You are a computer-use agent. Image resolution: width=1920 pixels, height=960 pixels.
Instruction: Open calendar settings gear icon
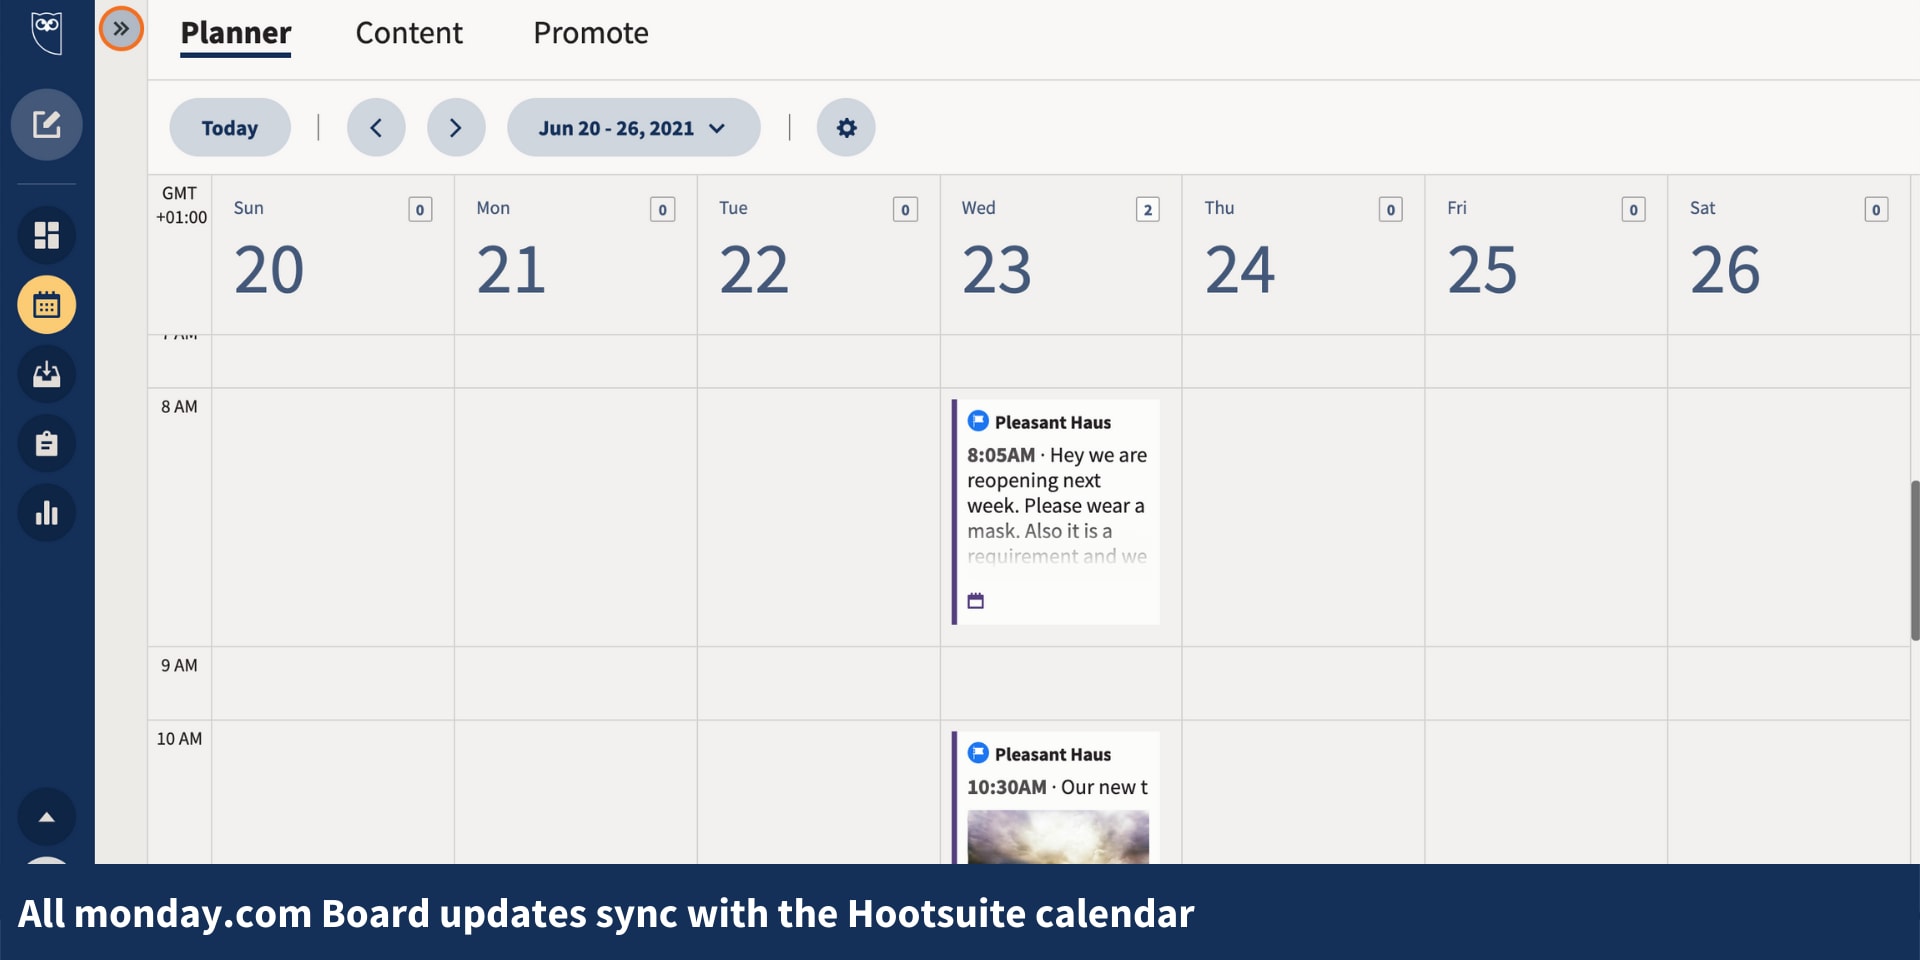[846, 128]
